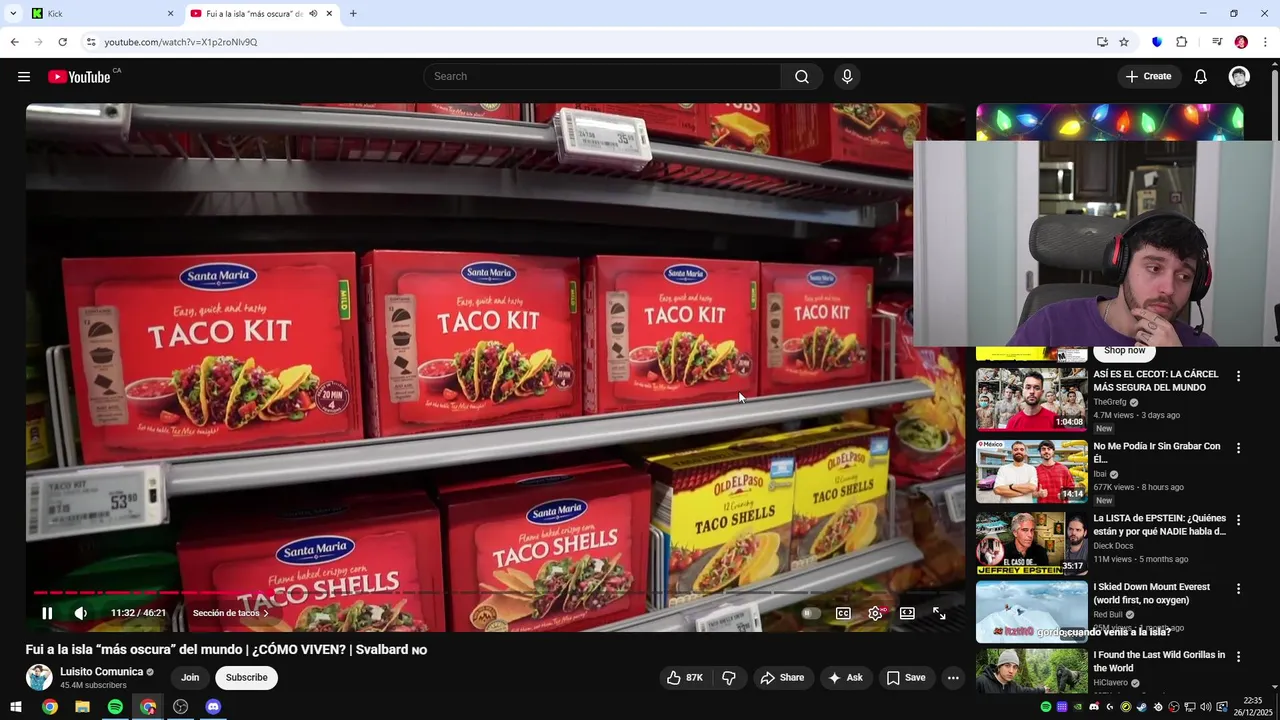Click the address bar URL
Viewport: 1280px width, 720px height.
click(x=181, y=42)
